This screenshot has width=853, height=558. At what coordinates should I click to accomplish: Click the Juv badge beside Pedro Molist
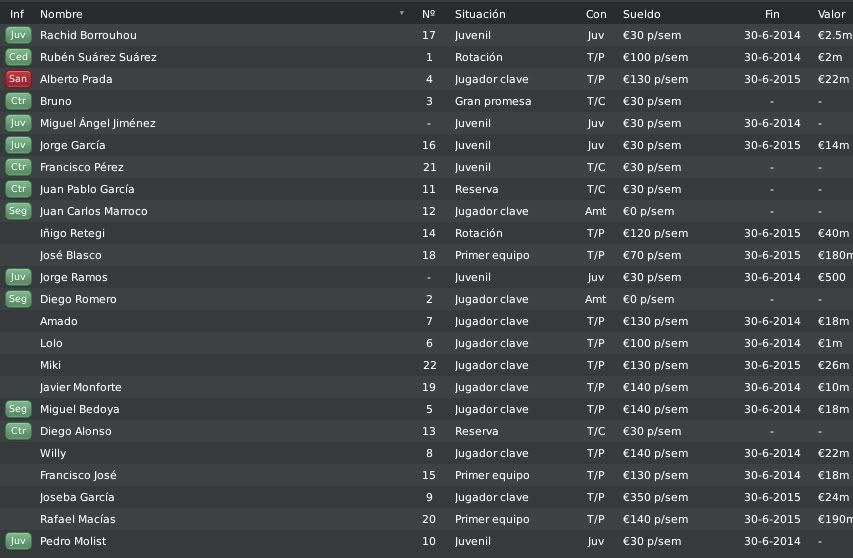18,541
